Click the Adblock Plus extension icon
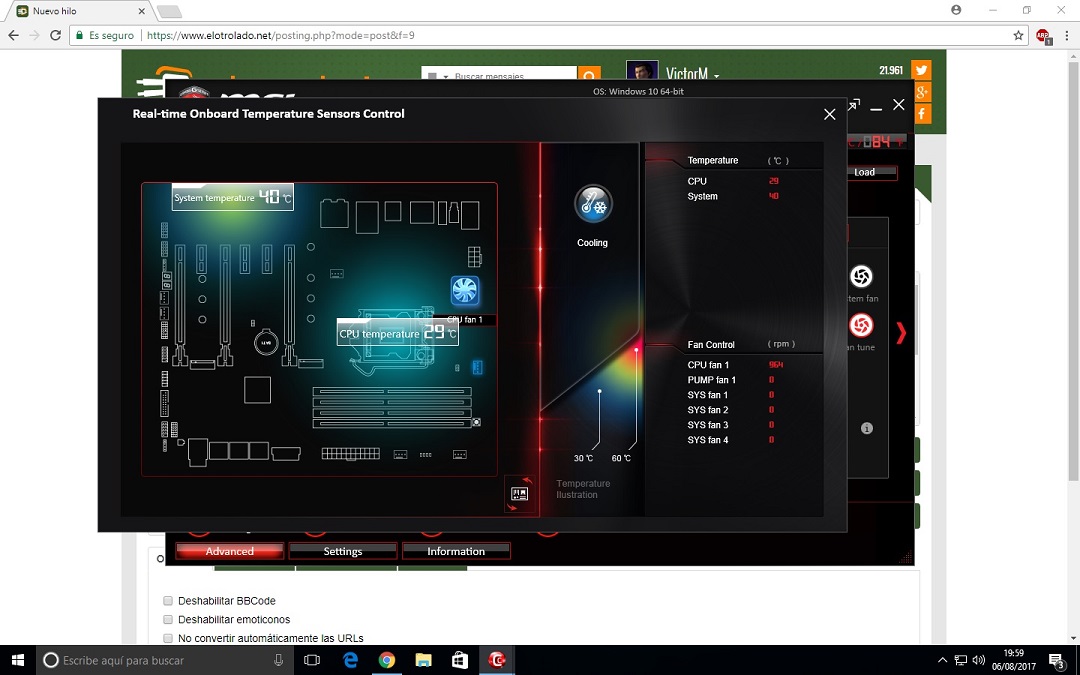The width and height of the screenshot is (1080, 675). [1043, 35]
